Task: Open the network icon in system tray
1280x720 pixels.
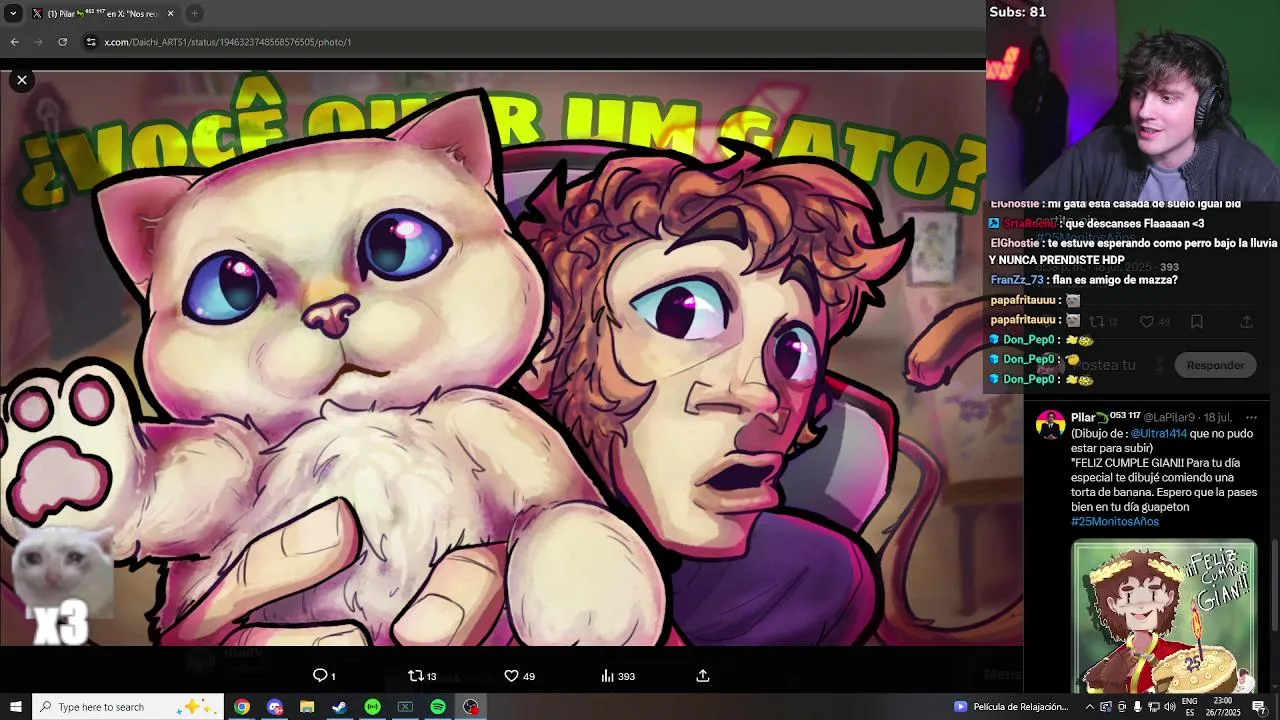Action: pos(1154,707)
